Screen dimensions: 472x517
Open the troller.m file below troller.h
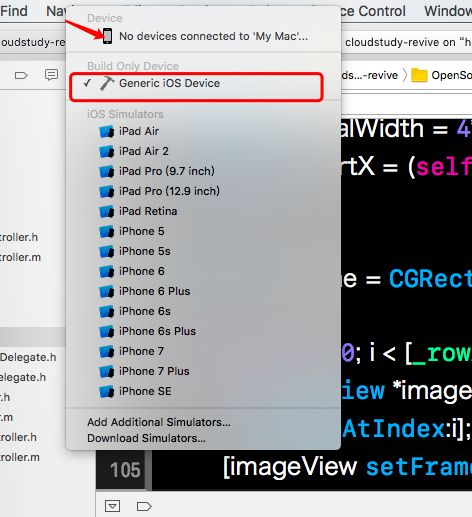tap(20, 257)
